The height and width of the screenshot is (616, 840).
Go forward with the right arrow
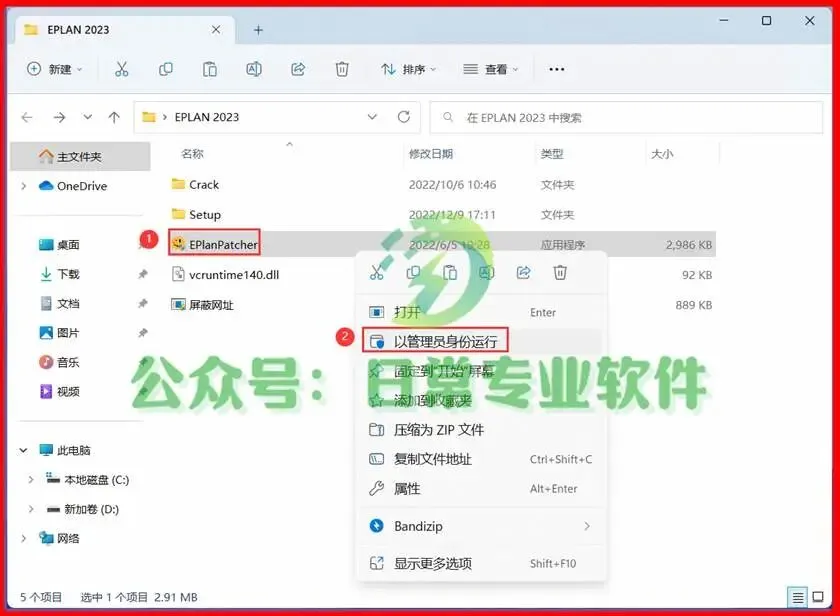[x=59, y=117]
